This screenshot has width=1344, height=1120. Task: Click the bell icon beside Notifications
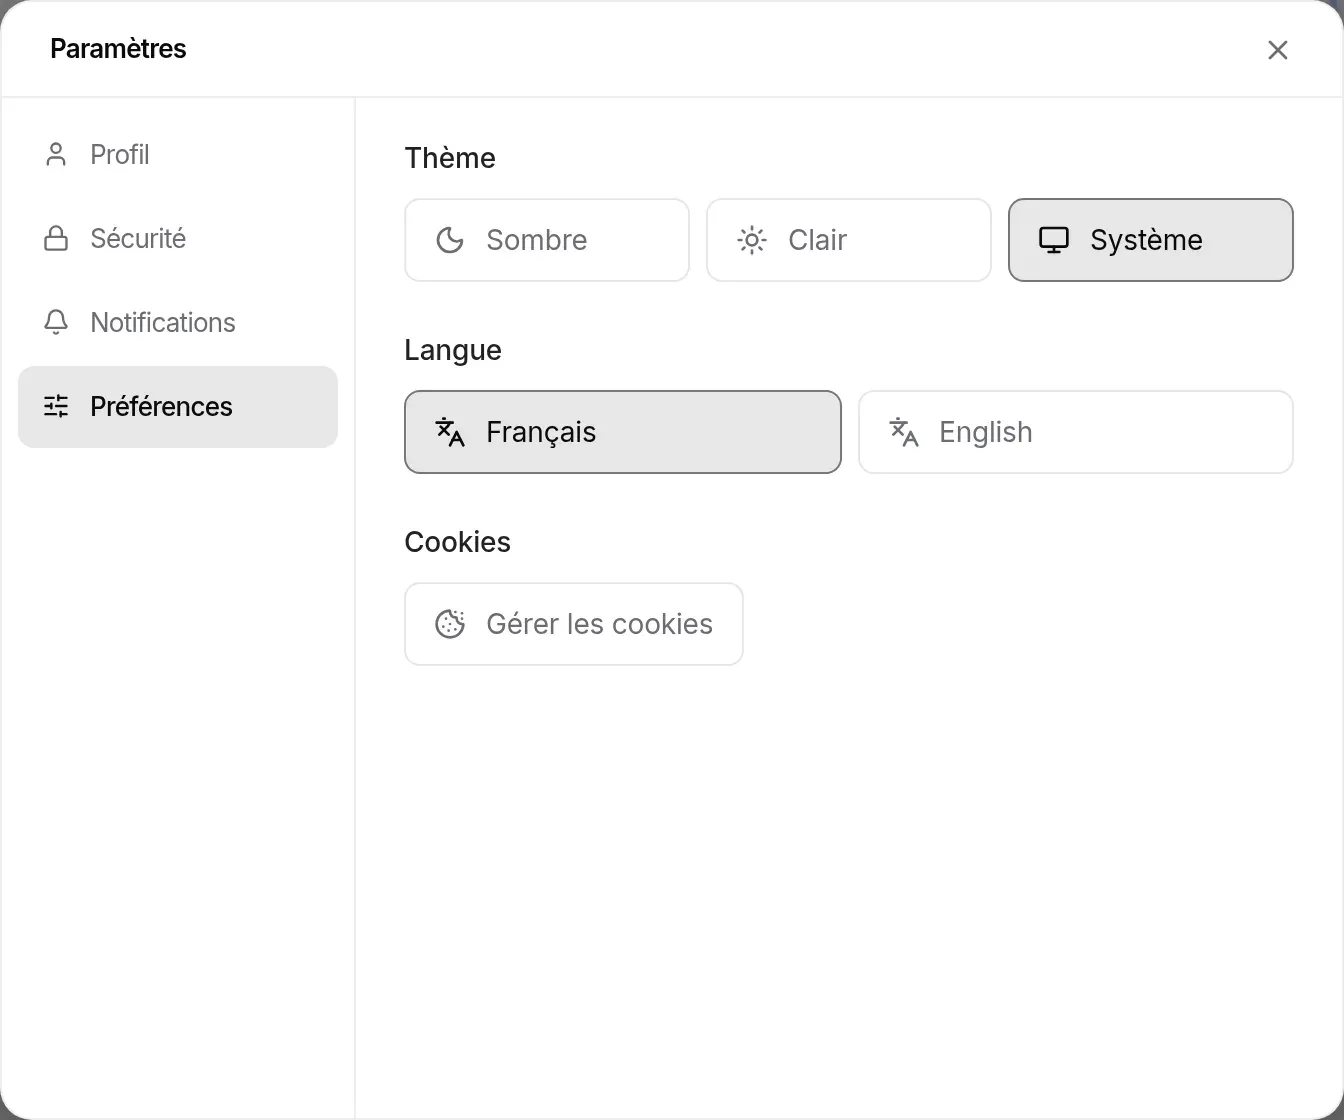tap(56, 323)
